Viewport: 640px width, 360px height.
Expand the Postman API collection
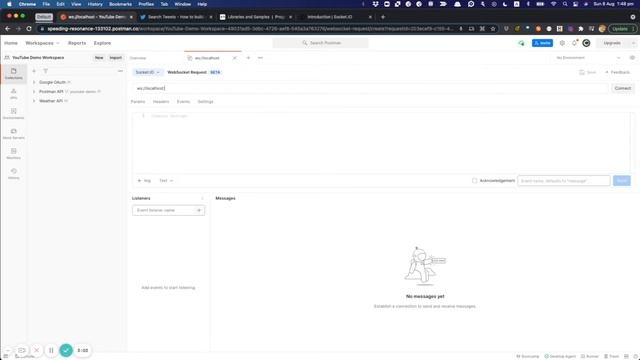[x=34, y=91]
